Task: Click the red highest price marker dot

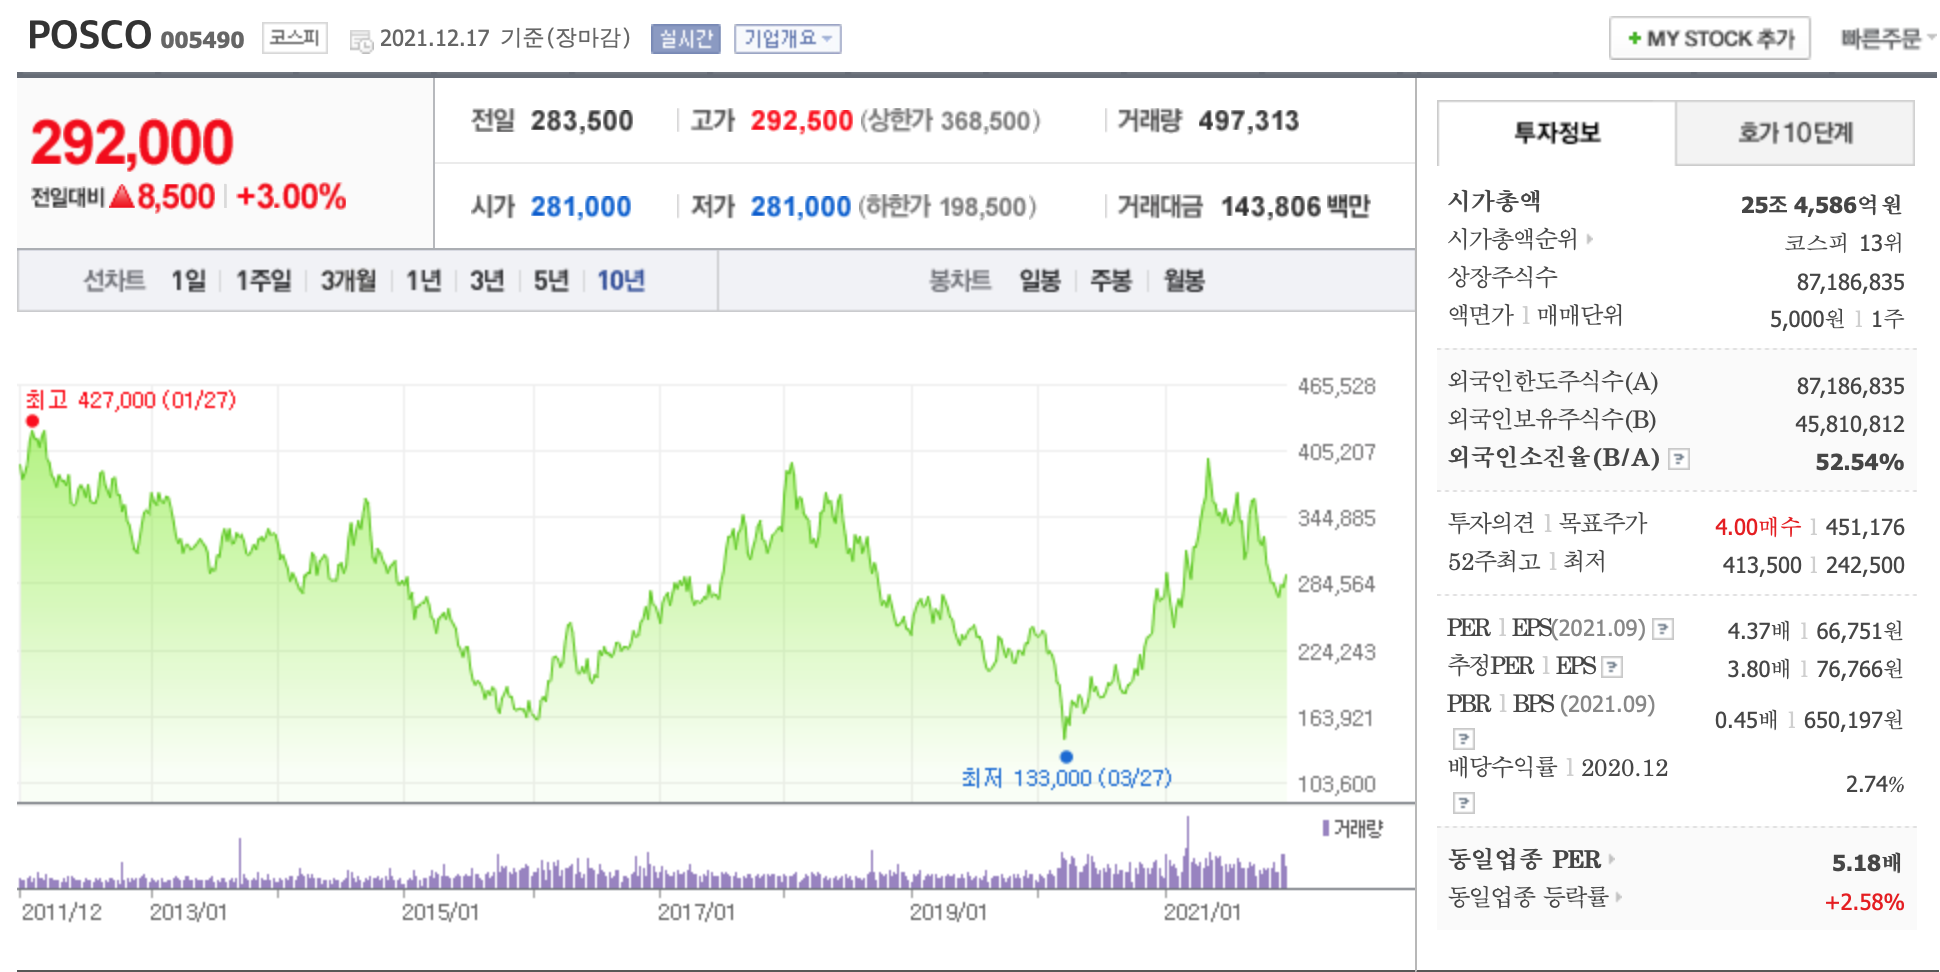Action: click(33, 421)
